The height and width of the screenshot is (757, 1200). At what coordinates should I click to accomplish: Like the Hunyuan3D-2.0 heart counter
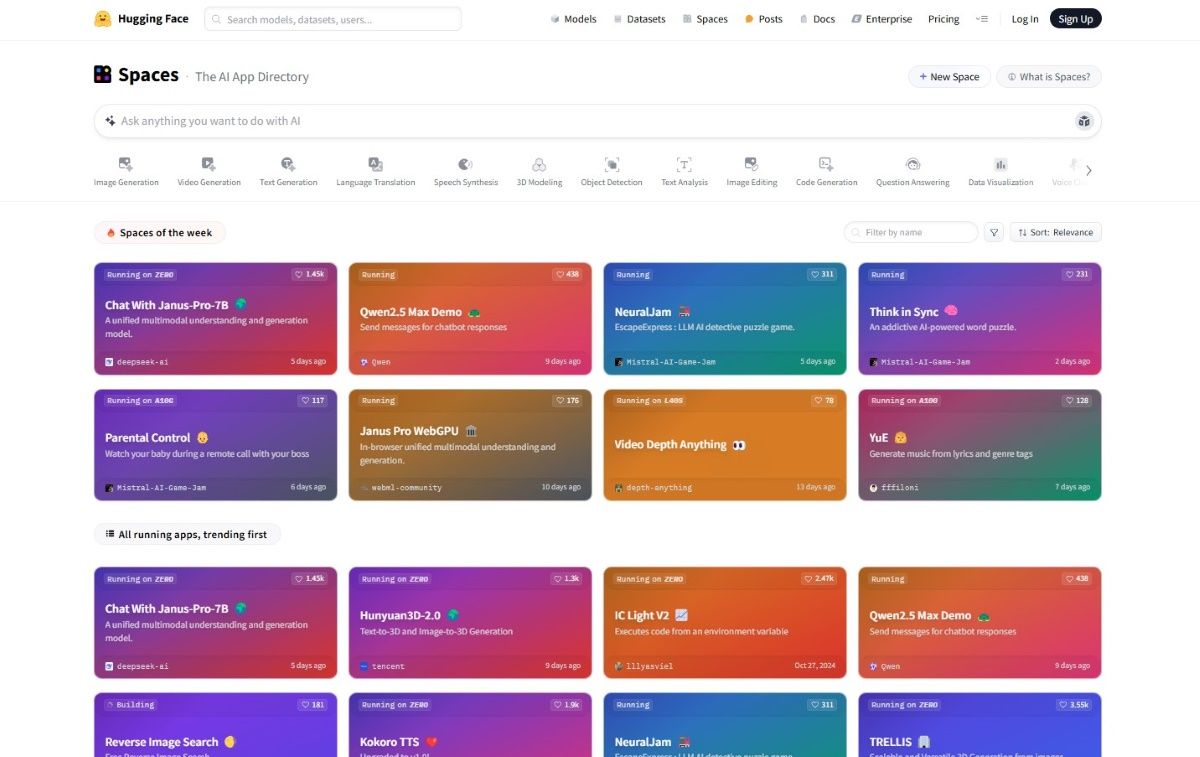tap(566, 578)
